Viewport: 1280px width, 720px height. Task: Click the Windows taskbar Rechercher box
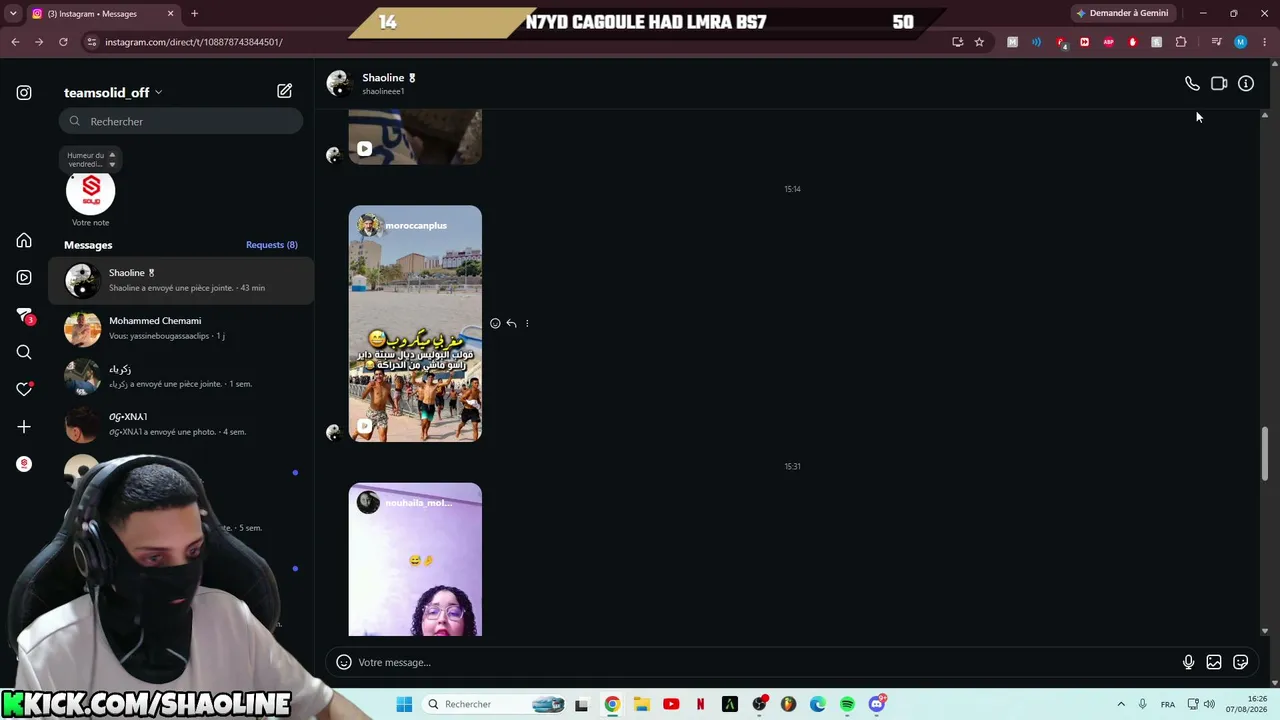pyautogui.click(x=496, y=704)
